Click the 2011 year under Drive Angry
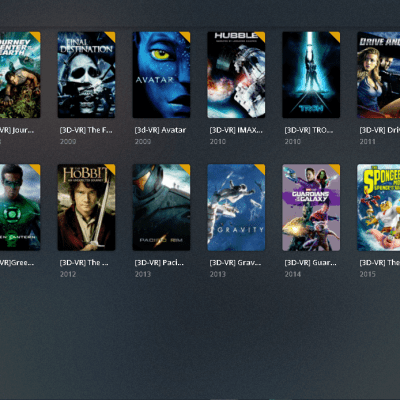Viewport: 400px width, 400px height. pyautogui.click(x=367, y=142)
